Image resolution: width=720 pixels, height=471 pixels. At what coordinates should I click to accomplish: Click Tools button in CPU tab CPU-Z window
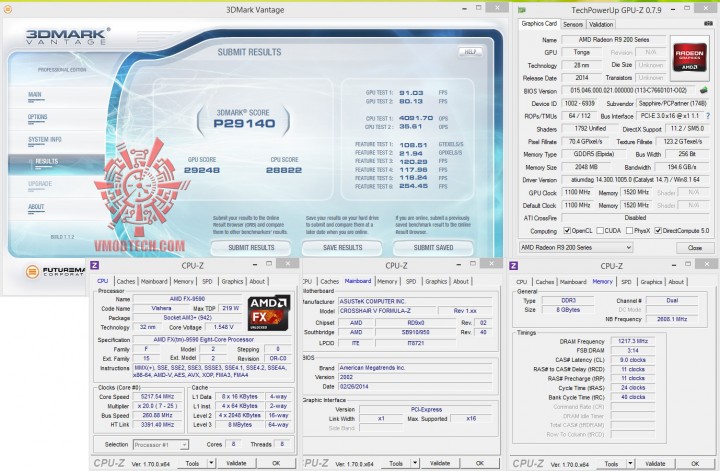click(192, 463)
